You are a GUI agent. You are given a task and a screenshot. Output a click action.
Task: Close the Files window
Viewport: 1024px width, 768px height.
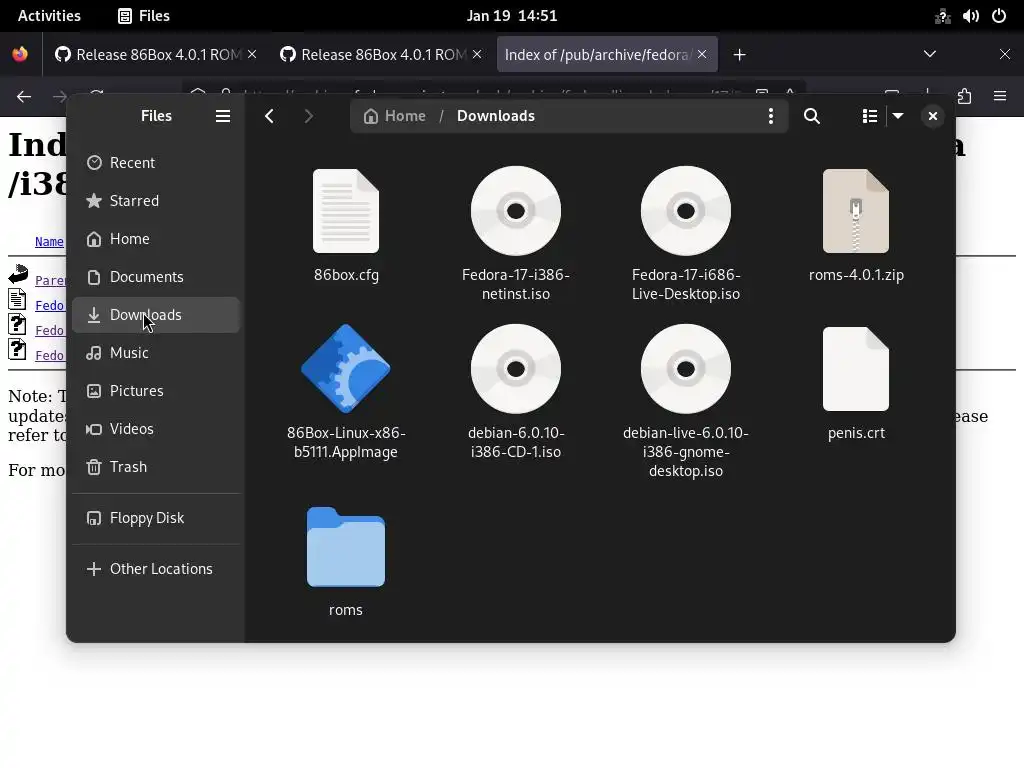(933, 116)
